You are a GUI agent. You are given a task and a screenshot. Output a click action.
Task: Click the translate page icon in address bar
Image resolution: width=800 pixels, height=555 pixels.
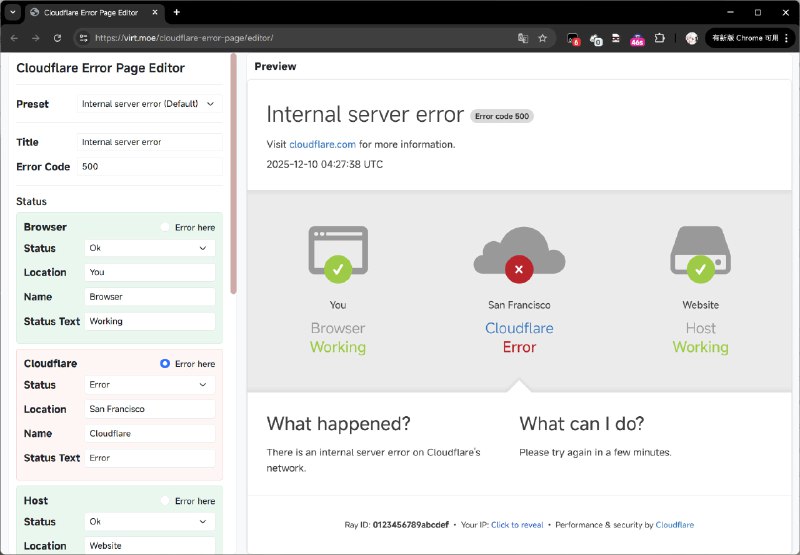coord(522,38)
